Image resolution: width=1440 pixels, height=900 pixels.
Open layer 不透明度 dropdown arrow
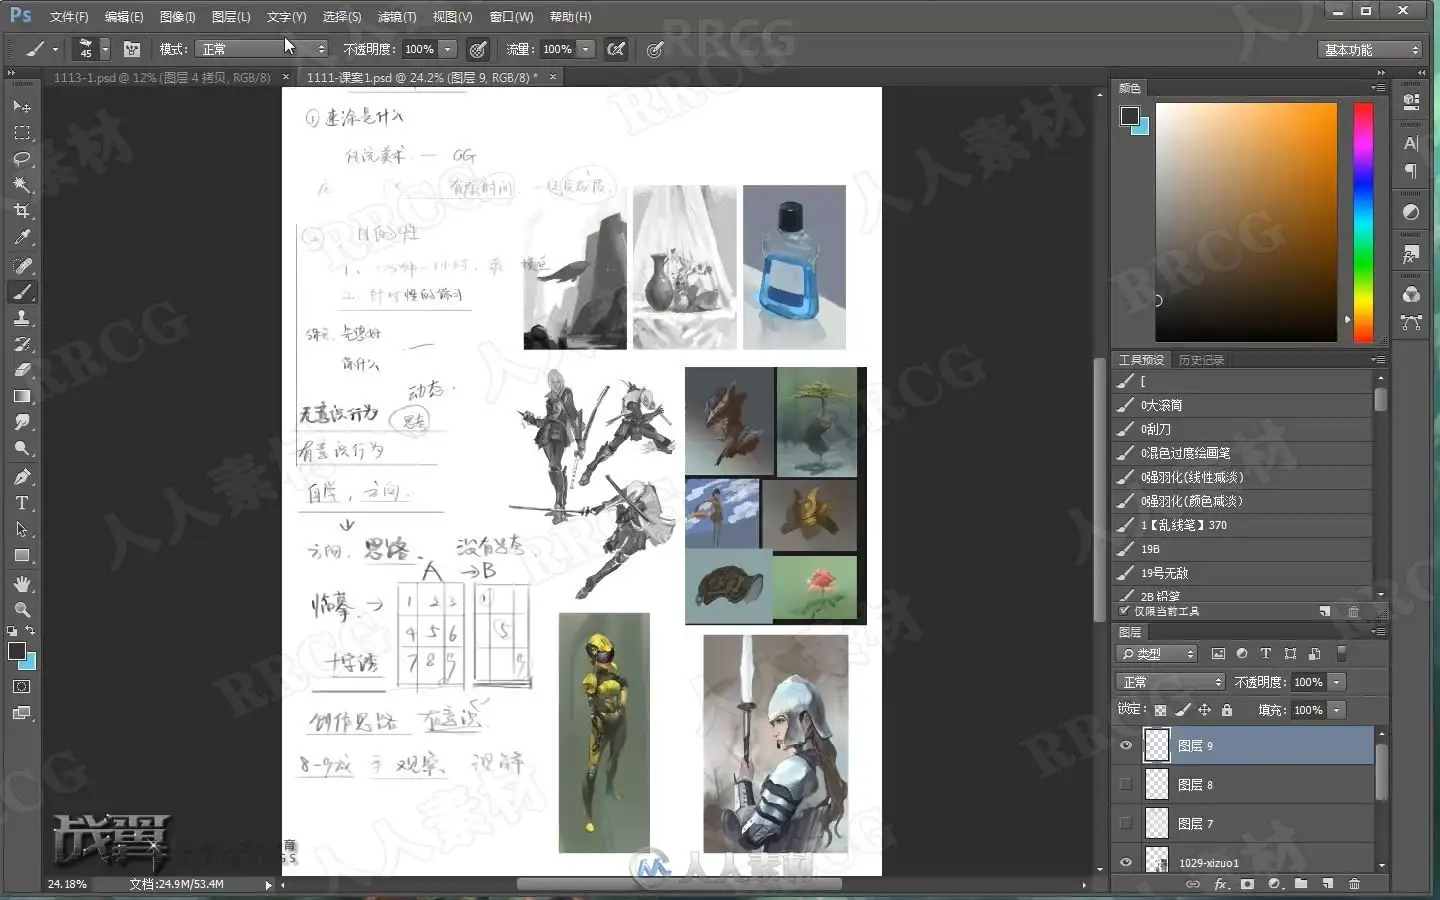1337,682
